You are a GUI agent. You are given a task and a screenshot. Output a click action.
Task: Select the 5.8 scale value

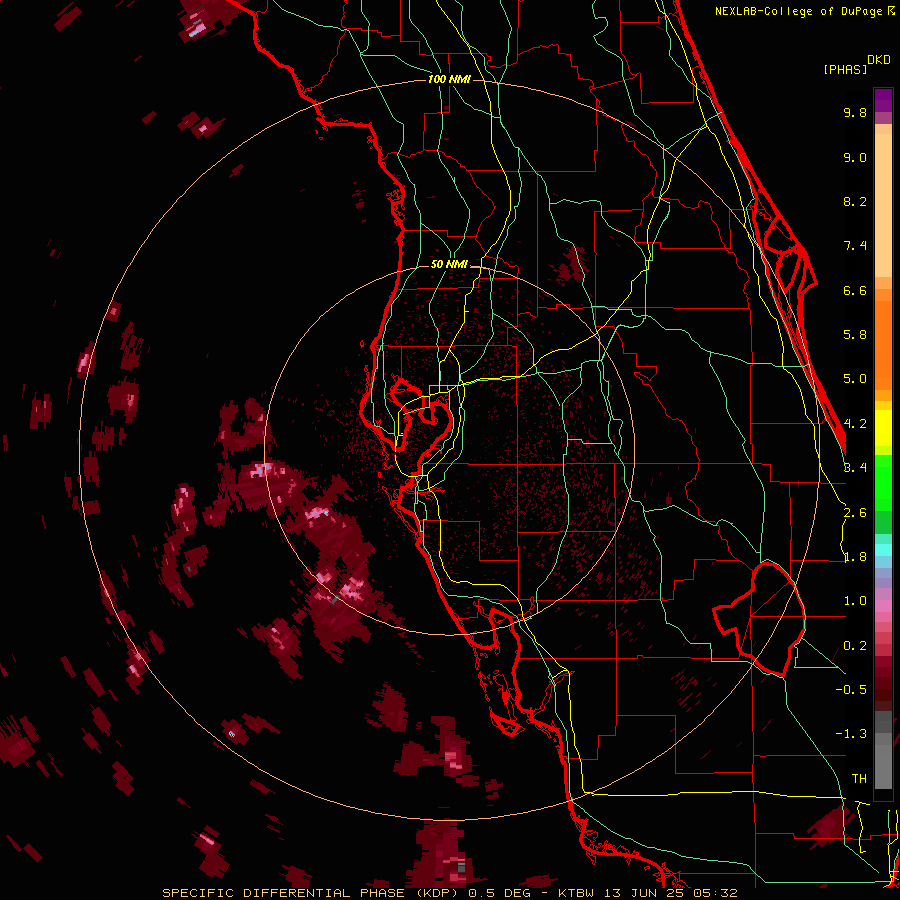pos(855,335)
